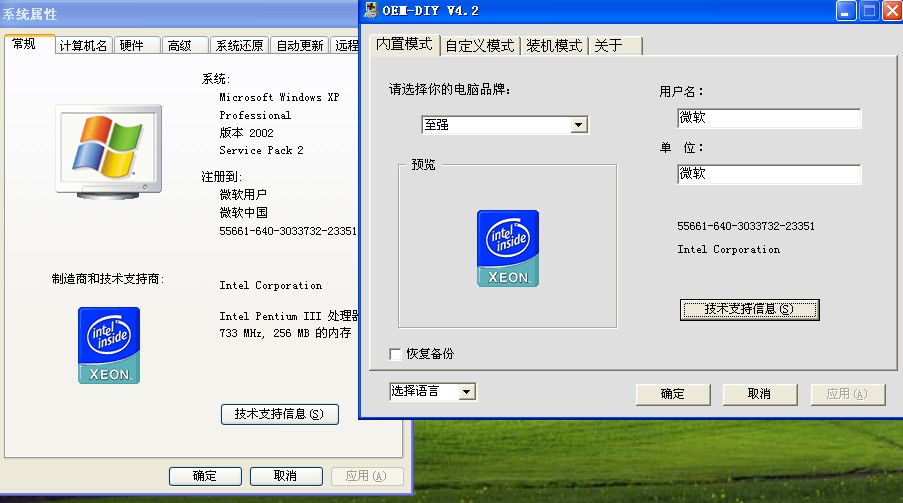Click '微软用户' registered user text
903x503 pixels.
tap(243, 195)
